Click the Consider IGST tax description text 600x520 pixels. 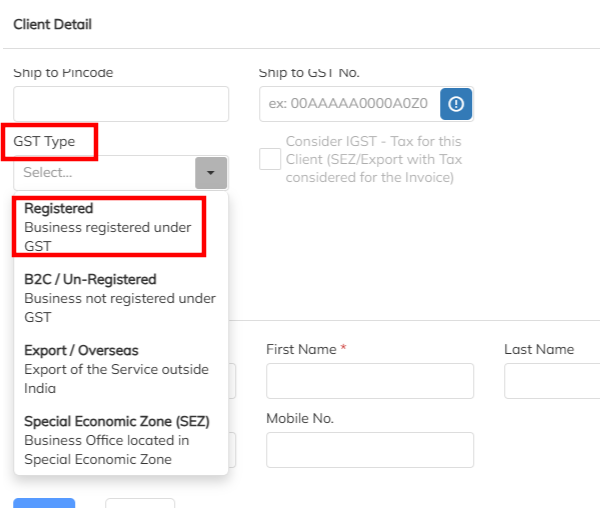click(x=373, y=159)
